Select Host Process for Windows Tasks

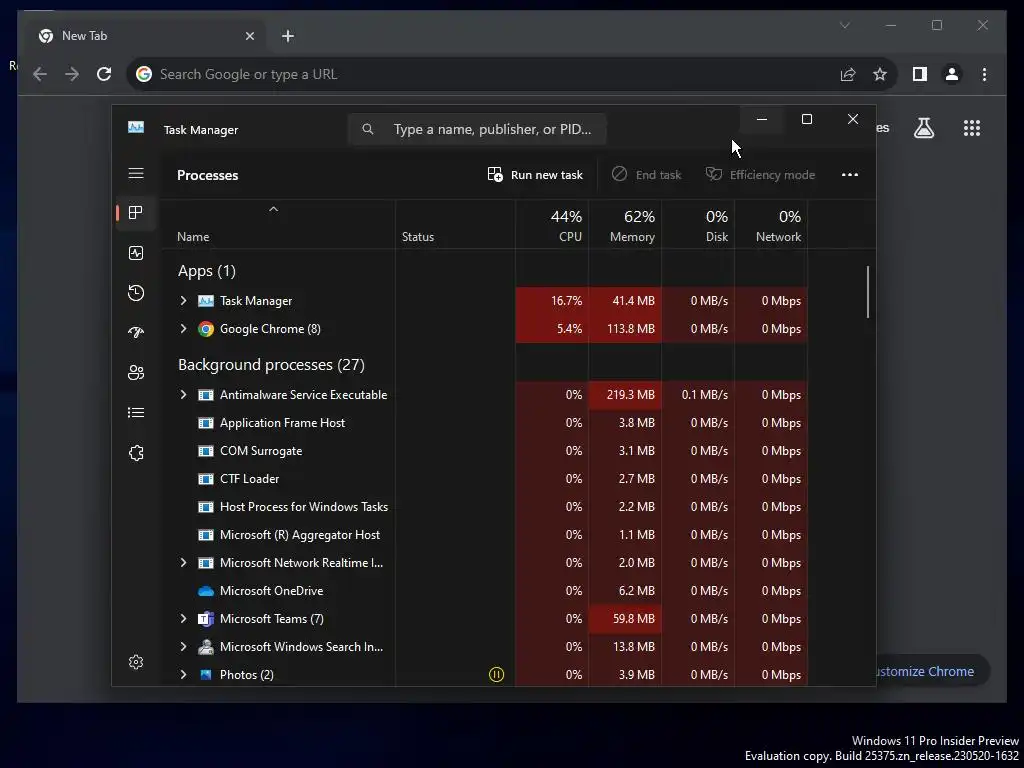[484, 507]
